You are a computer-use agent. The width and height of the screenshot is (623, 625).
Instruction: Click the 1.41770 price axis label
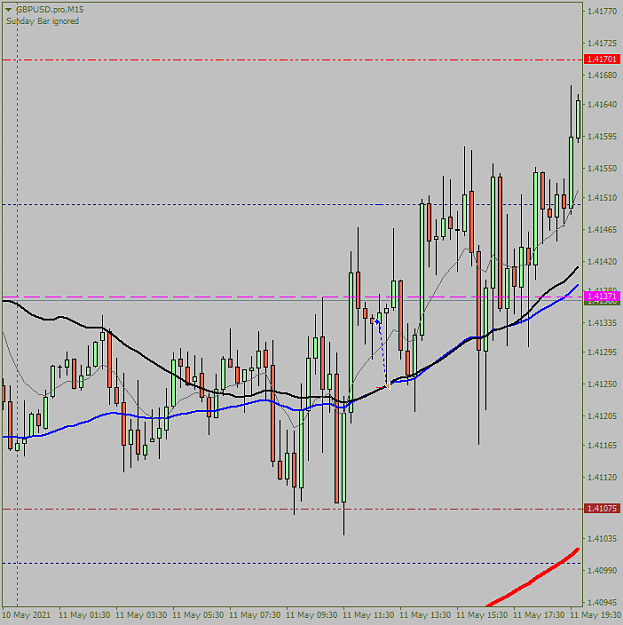602,11
